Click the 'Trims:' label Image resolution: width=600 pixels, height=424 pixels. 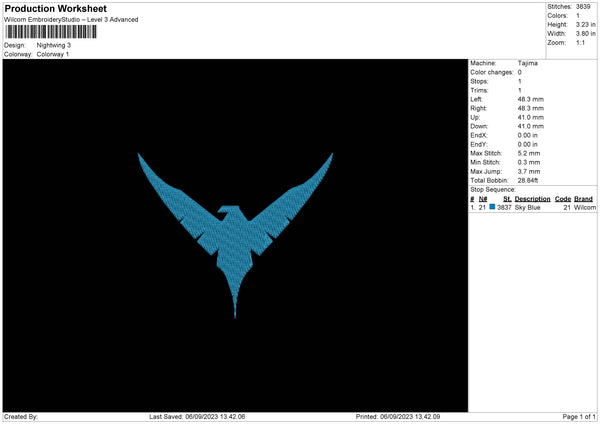coord(479,90)
